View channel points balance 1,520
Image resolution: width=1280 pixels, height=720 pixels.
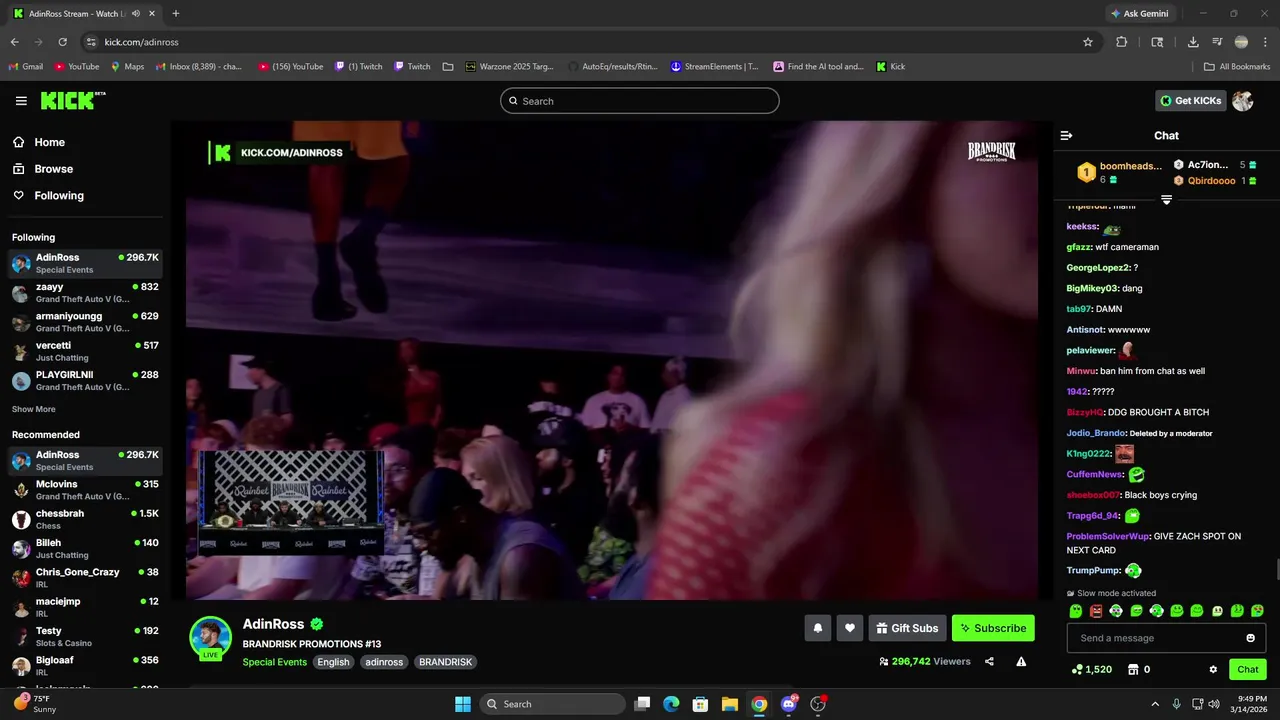(x=1091, y=669)
